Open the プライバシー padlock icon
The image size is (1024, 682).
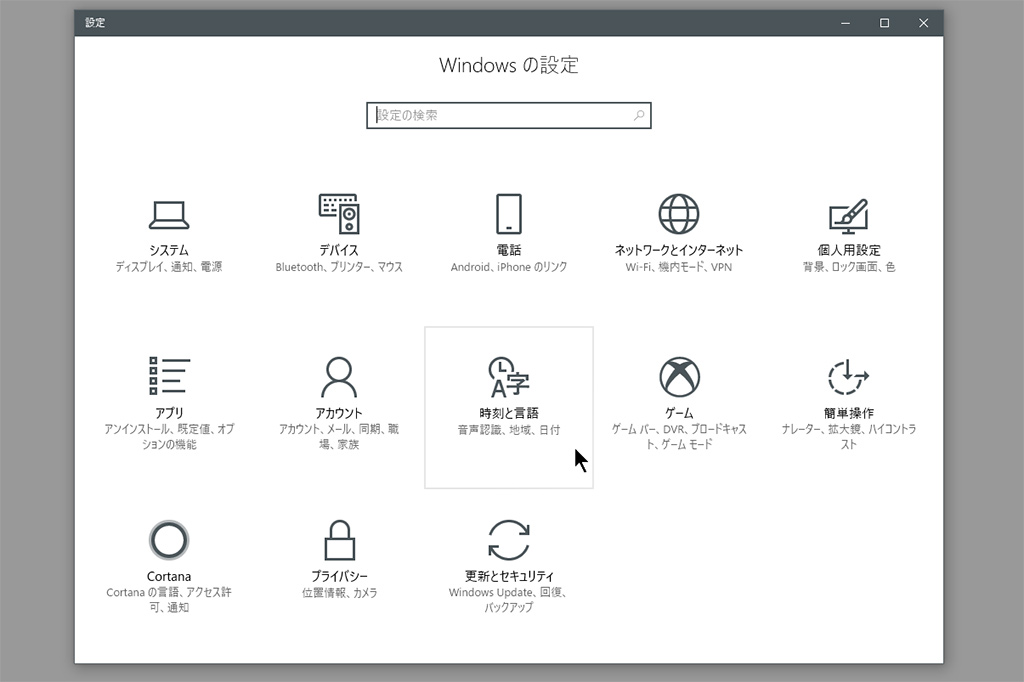click(x=340, y=540)
